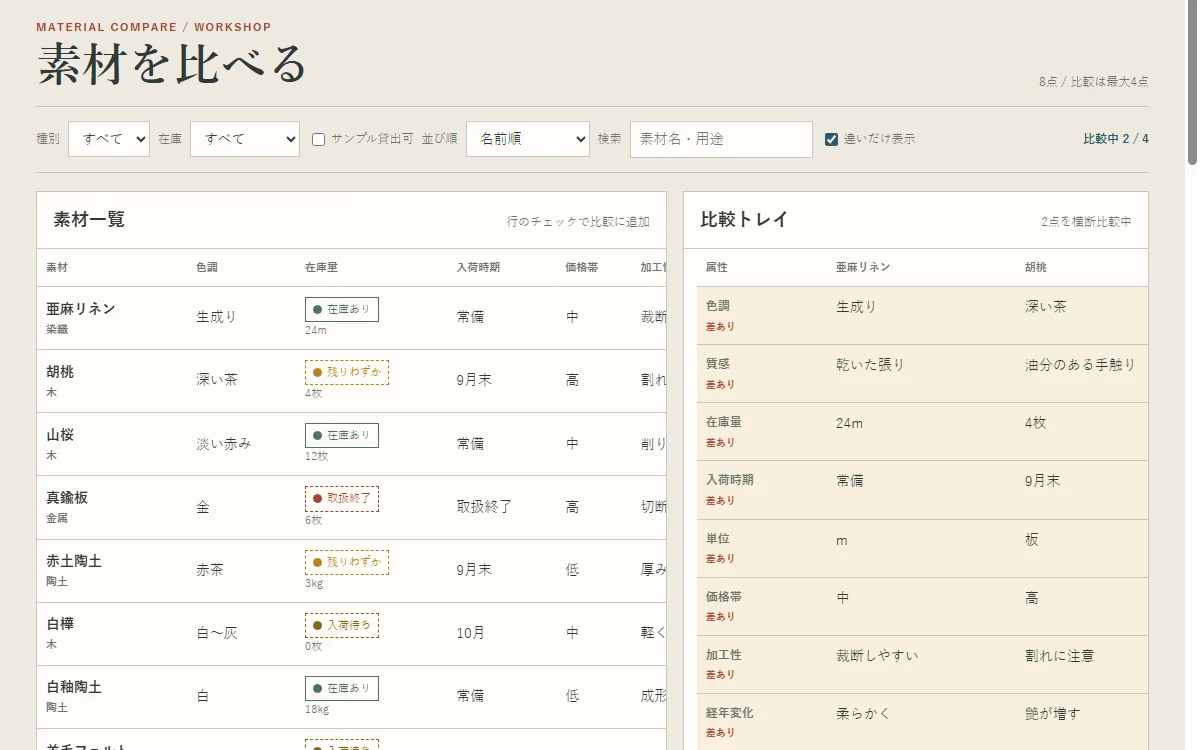
Task: Click the 色調 column header in 素材一覧
Action: (x=207, y=267)
